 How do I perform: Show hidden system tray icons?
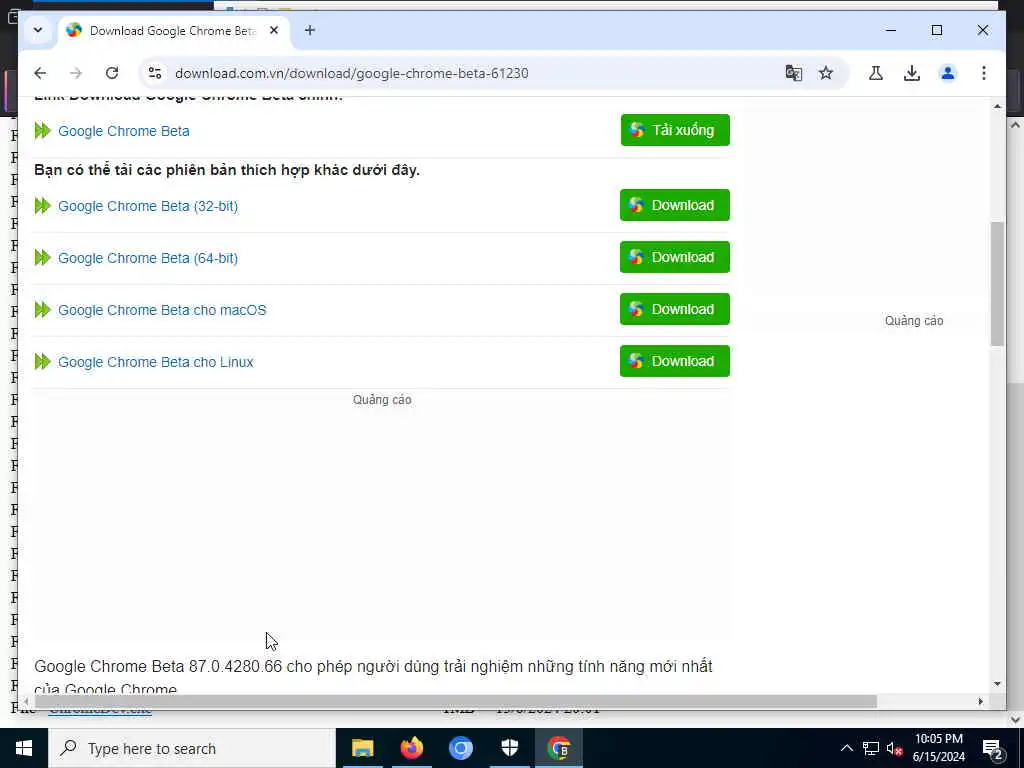click(846, 748)
